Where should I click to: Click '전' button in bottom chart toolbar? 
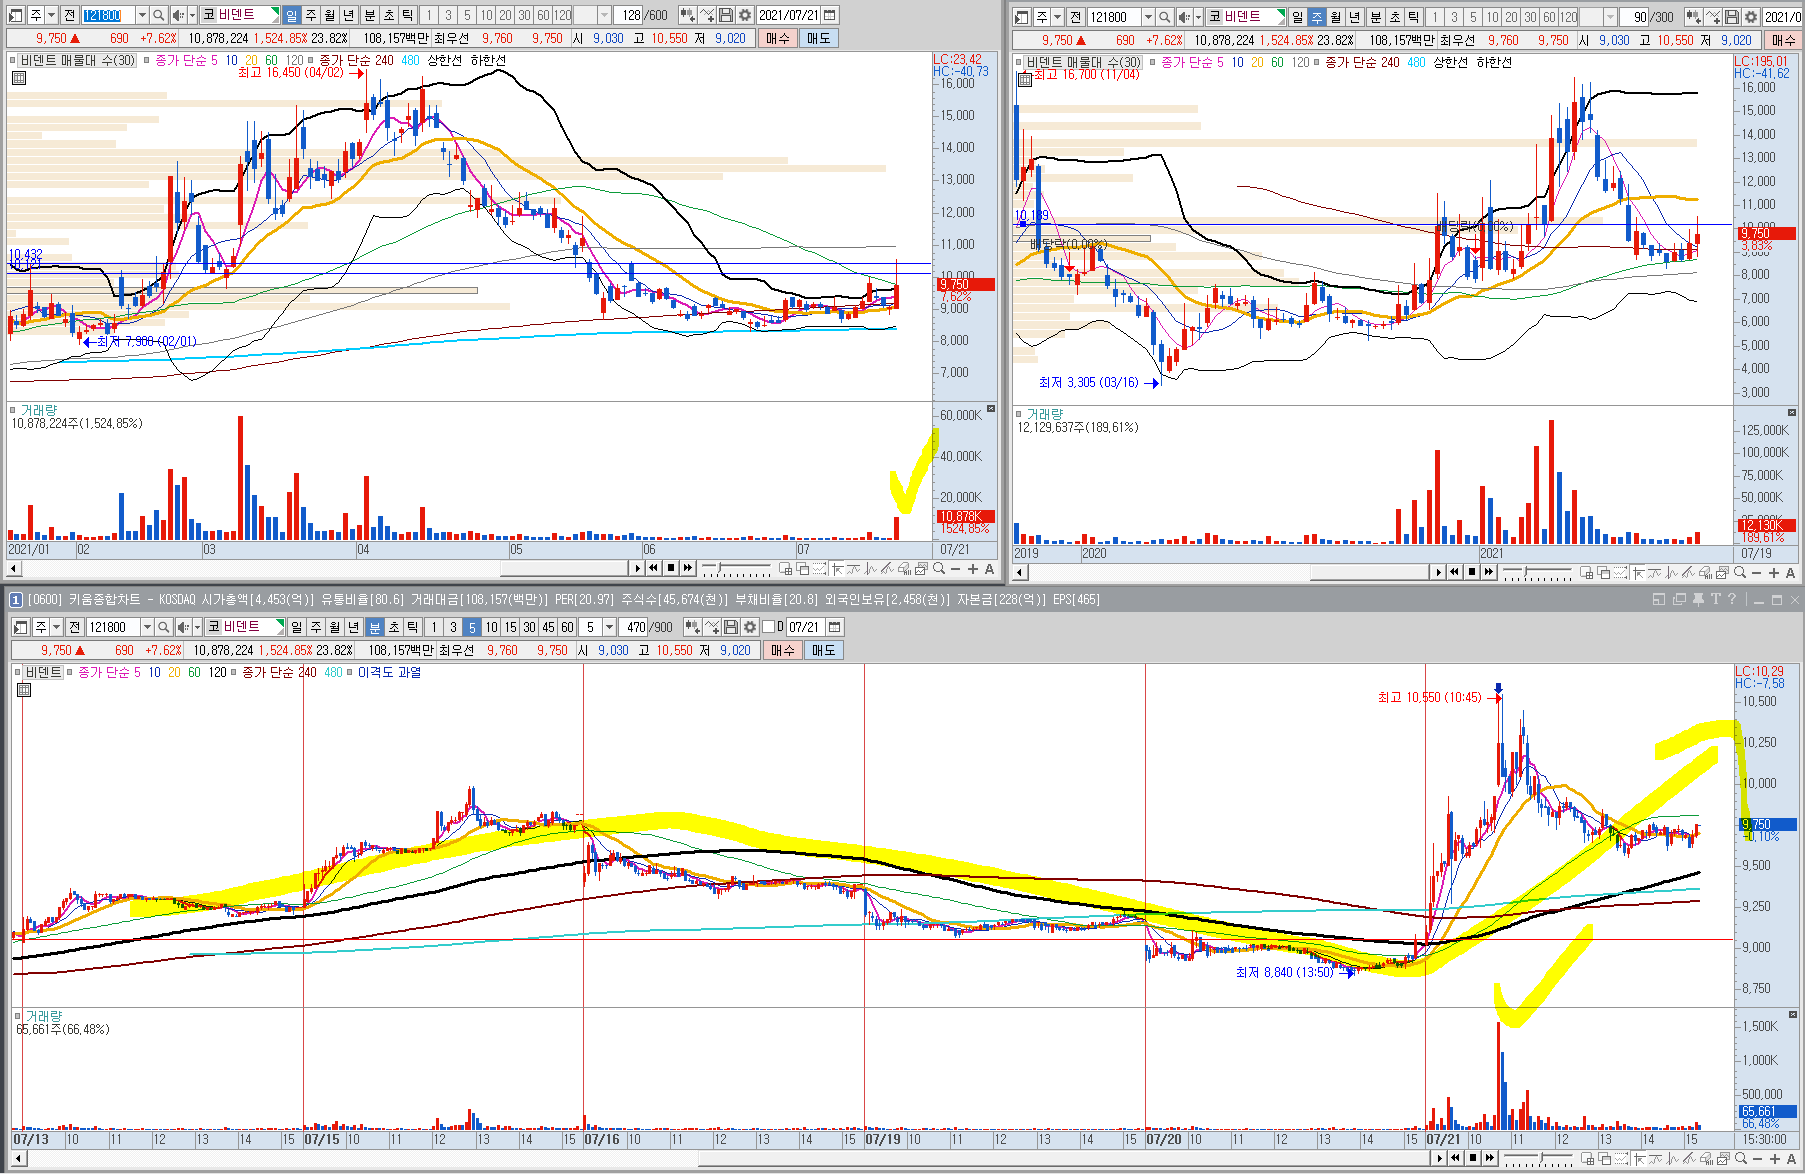pos(75,627)
